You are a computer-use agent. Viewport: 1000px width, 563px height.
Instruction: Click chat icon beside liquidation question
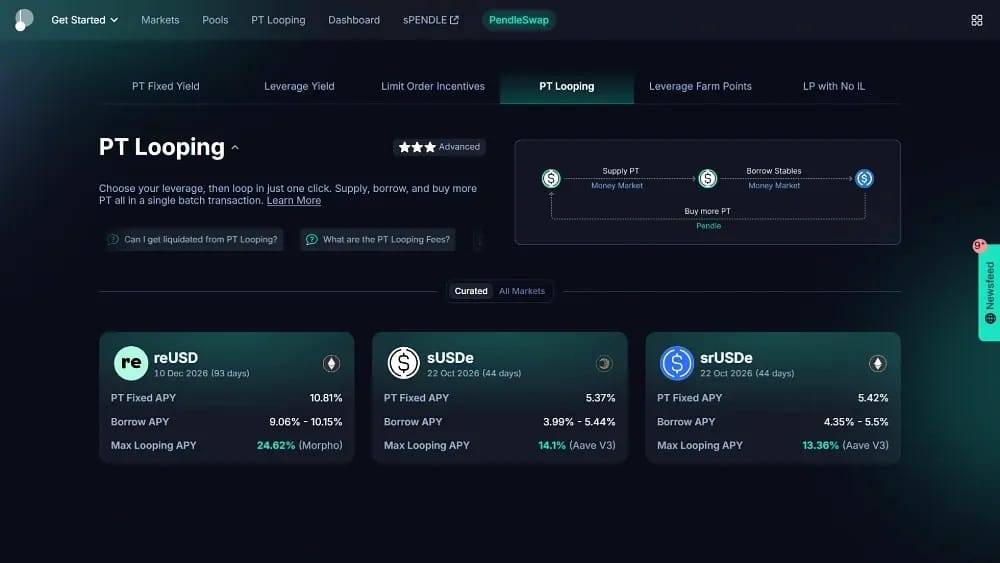113,240
